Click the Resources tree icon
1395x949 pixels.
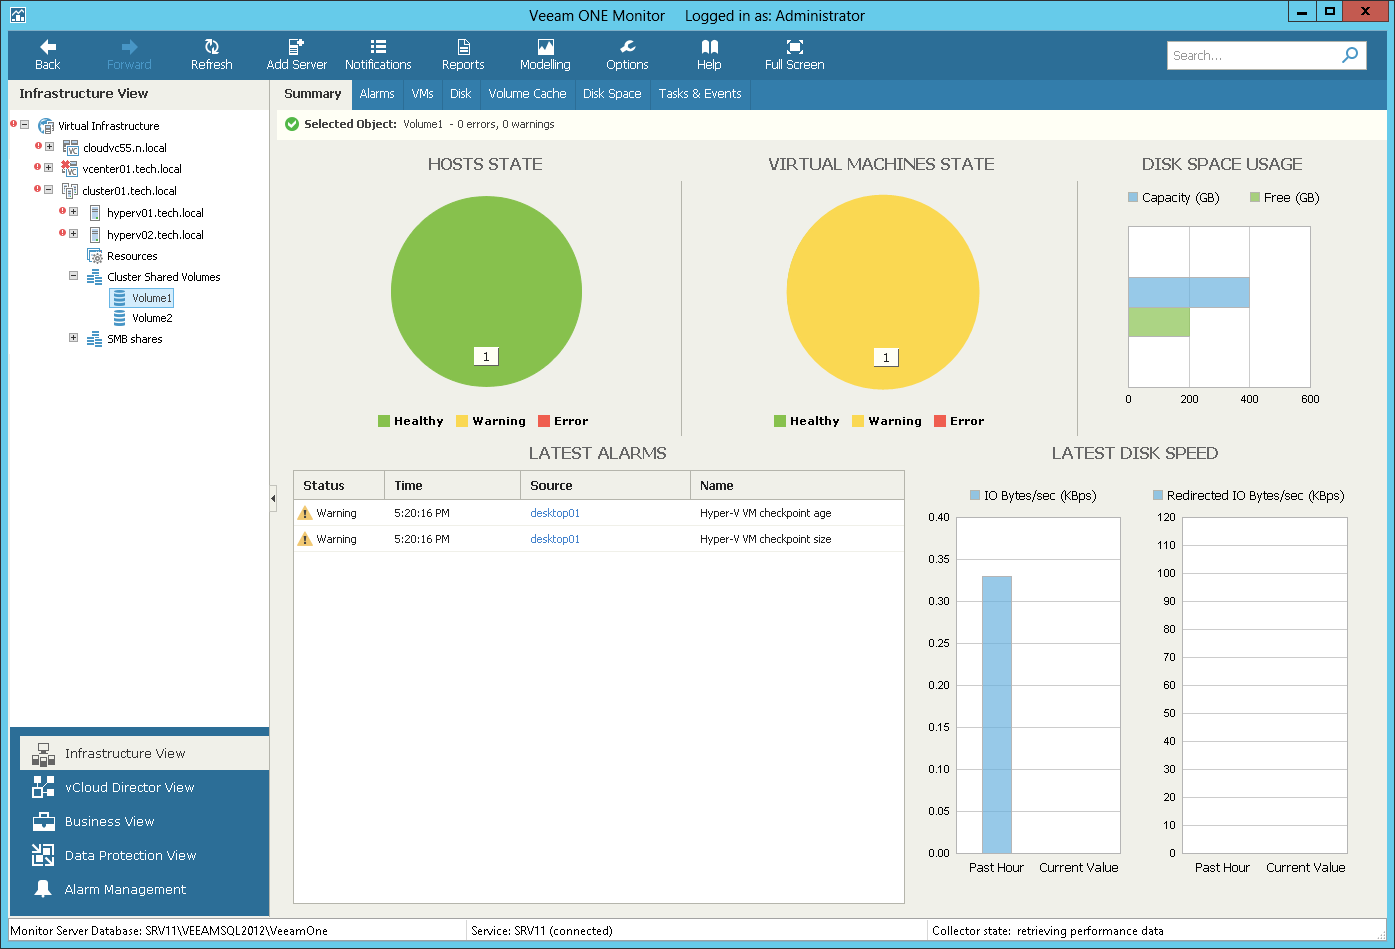point(95,256)
